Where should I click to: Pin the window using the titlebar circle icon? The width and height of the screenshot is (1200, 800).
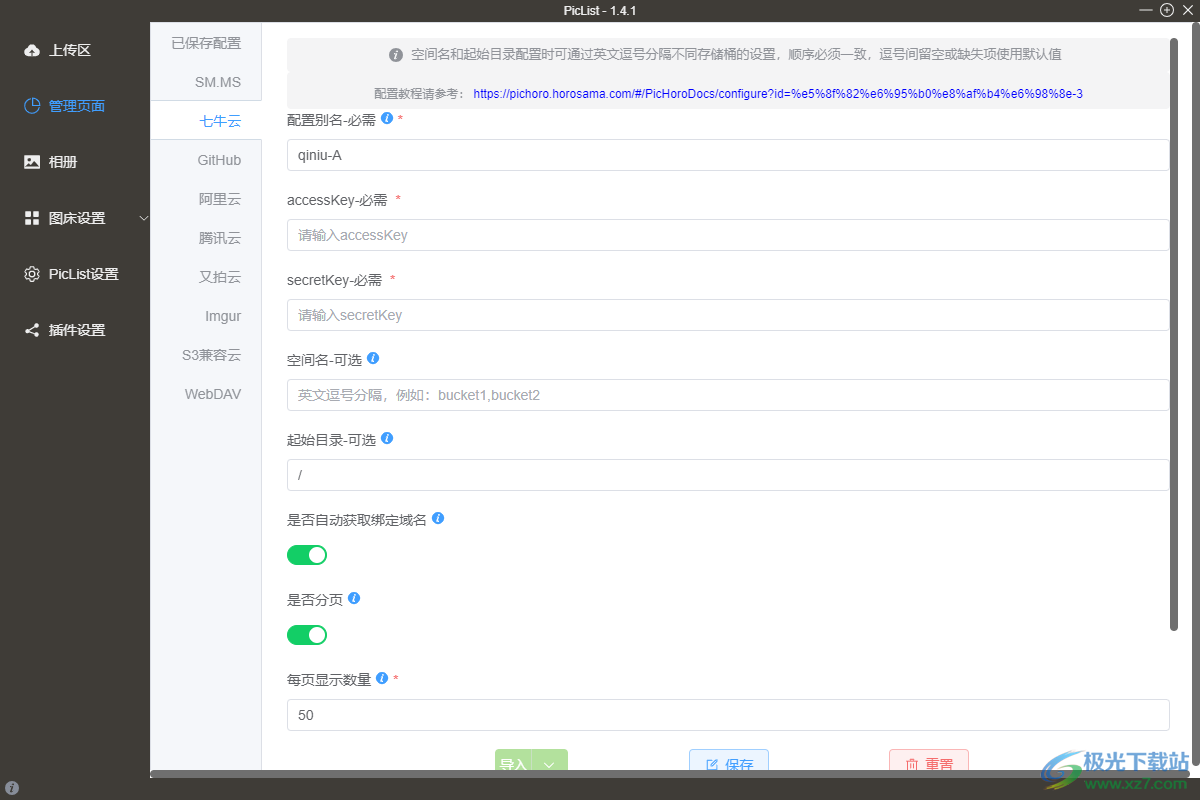point(1166,10)
